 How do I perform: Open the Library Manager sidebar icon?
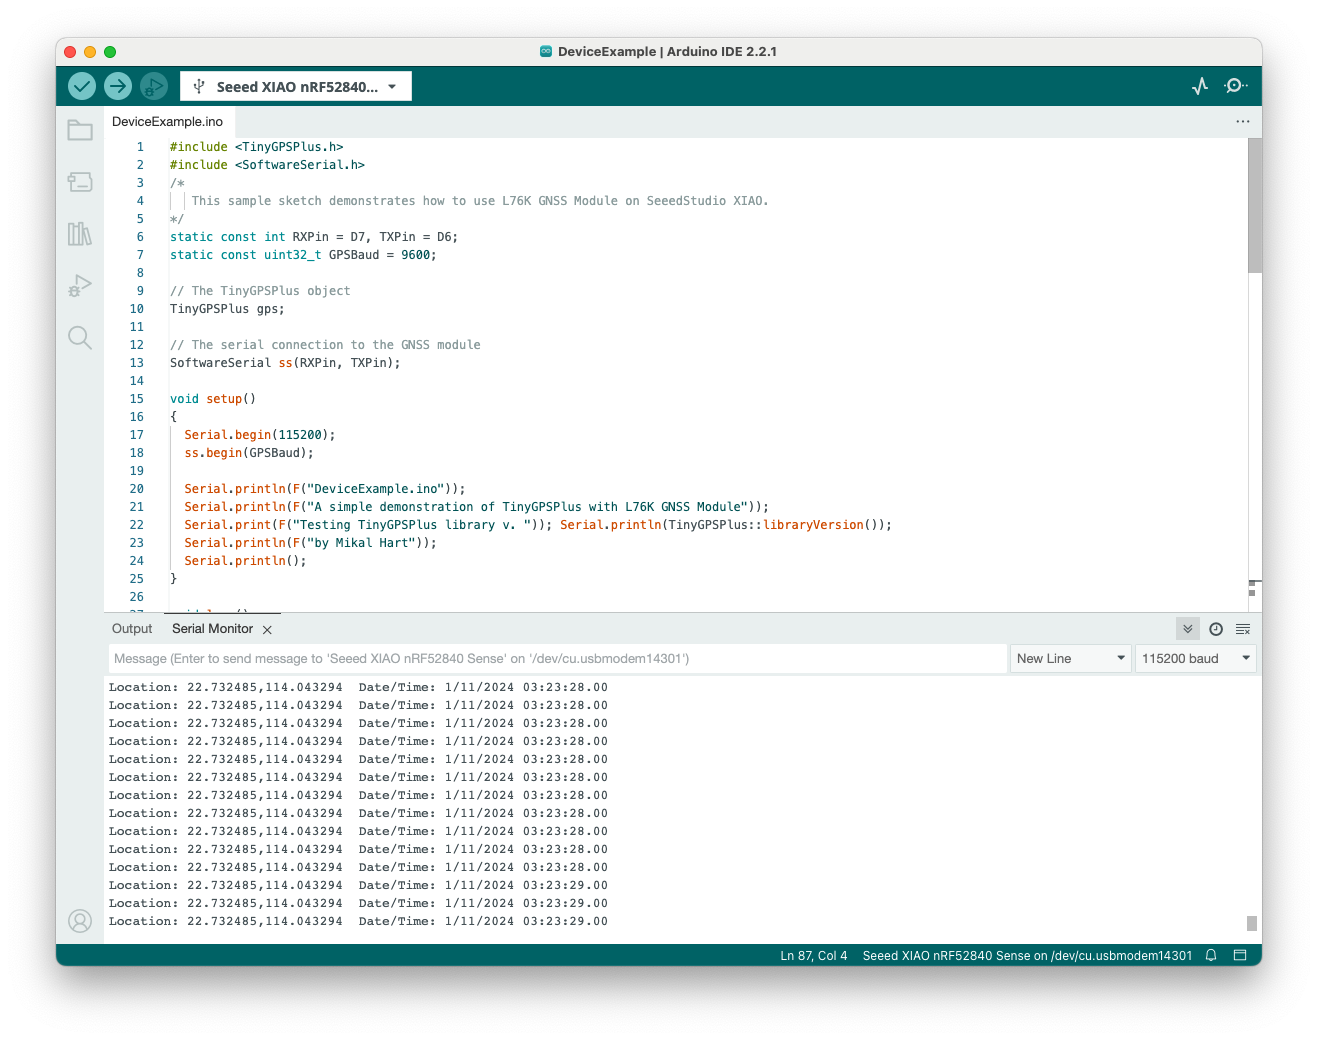pyautogui.click(x=80, y=234)
